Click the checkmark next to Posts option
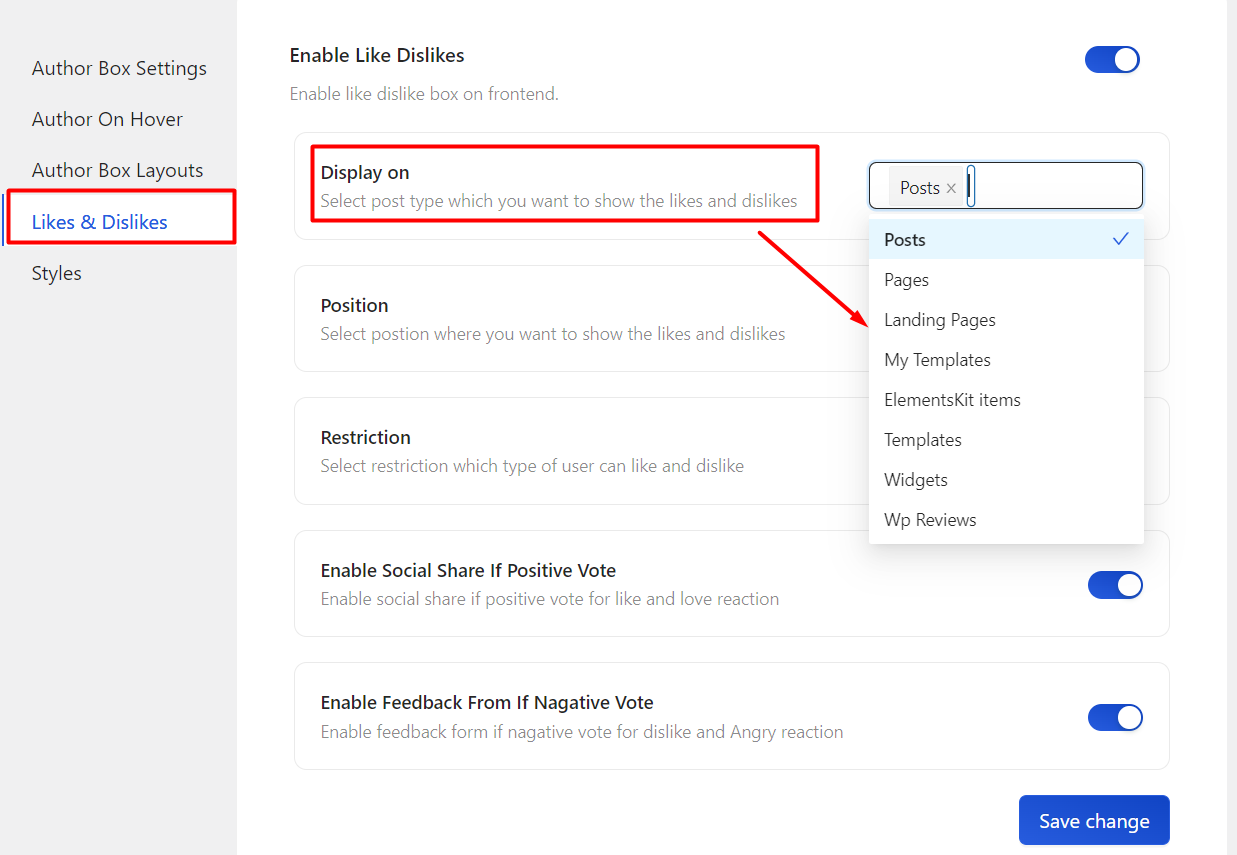The image size is (1237, 855). pyautogui.click(x=1120, y=239)
